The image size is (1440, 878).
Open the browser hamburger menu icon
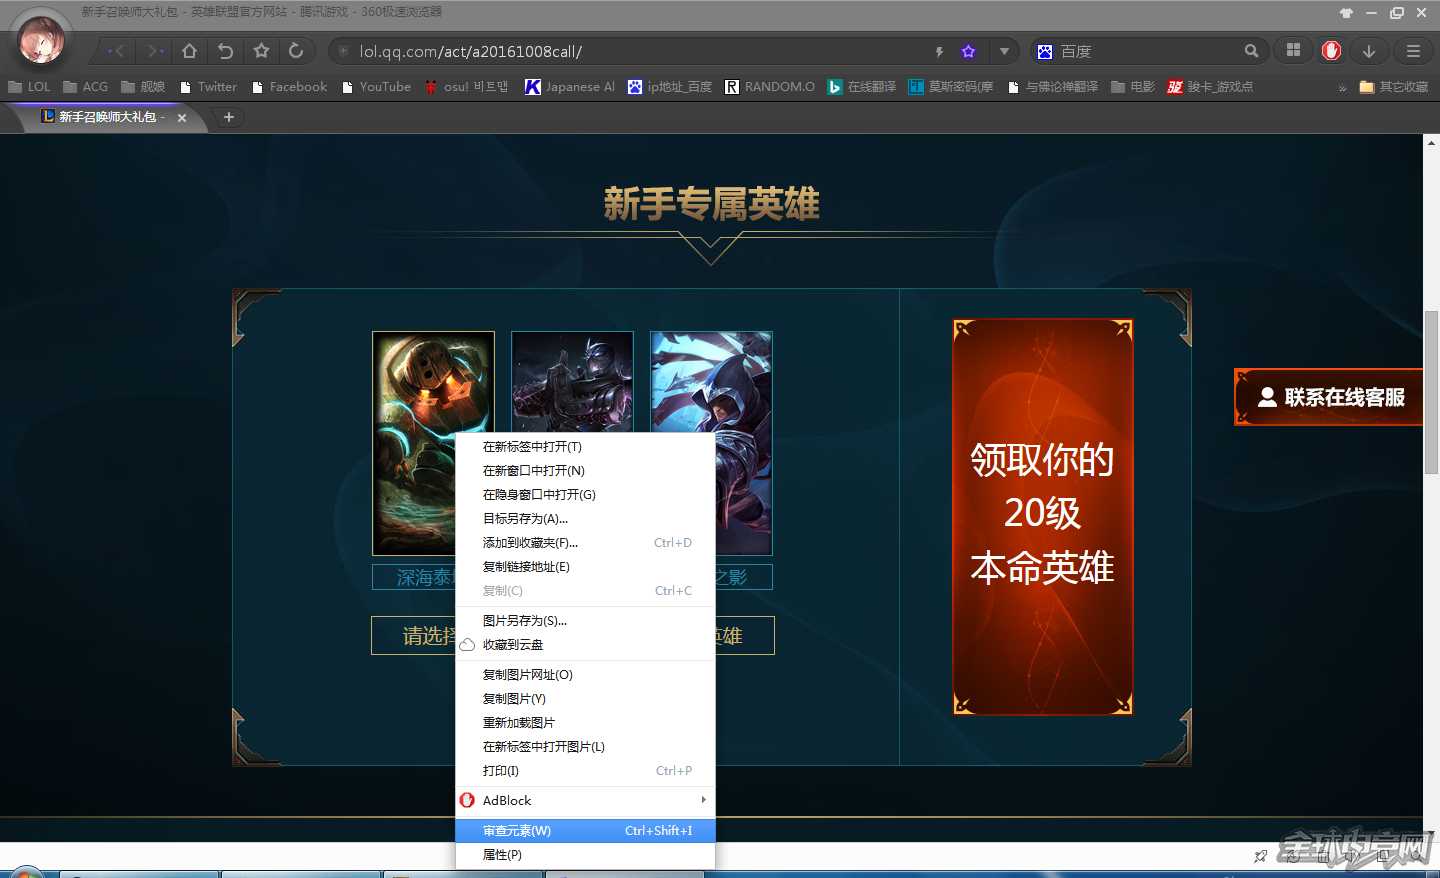coord(1413,51)
